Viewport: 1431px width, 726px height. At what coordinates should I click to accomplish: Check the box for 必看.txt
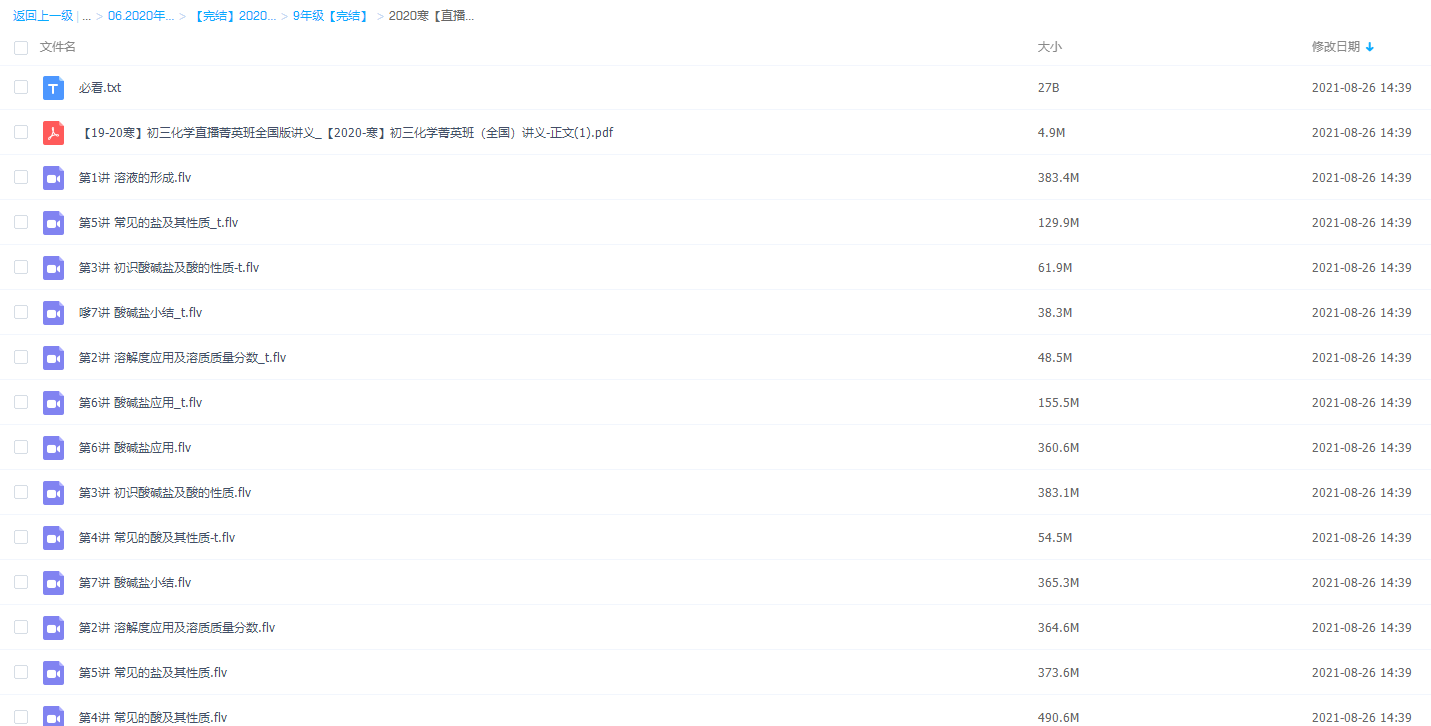(21, 88)
